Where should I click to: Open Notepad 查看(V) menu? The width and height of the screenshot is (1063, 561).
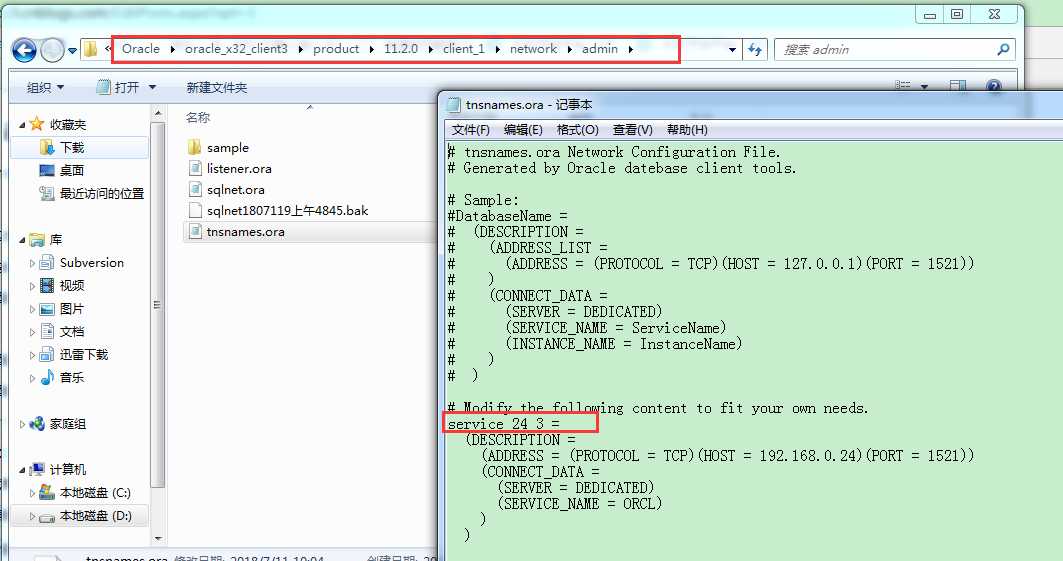point(633,130)
